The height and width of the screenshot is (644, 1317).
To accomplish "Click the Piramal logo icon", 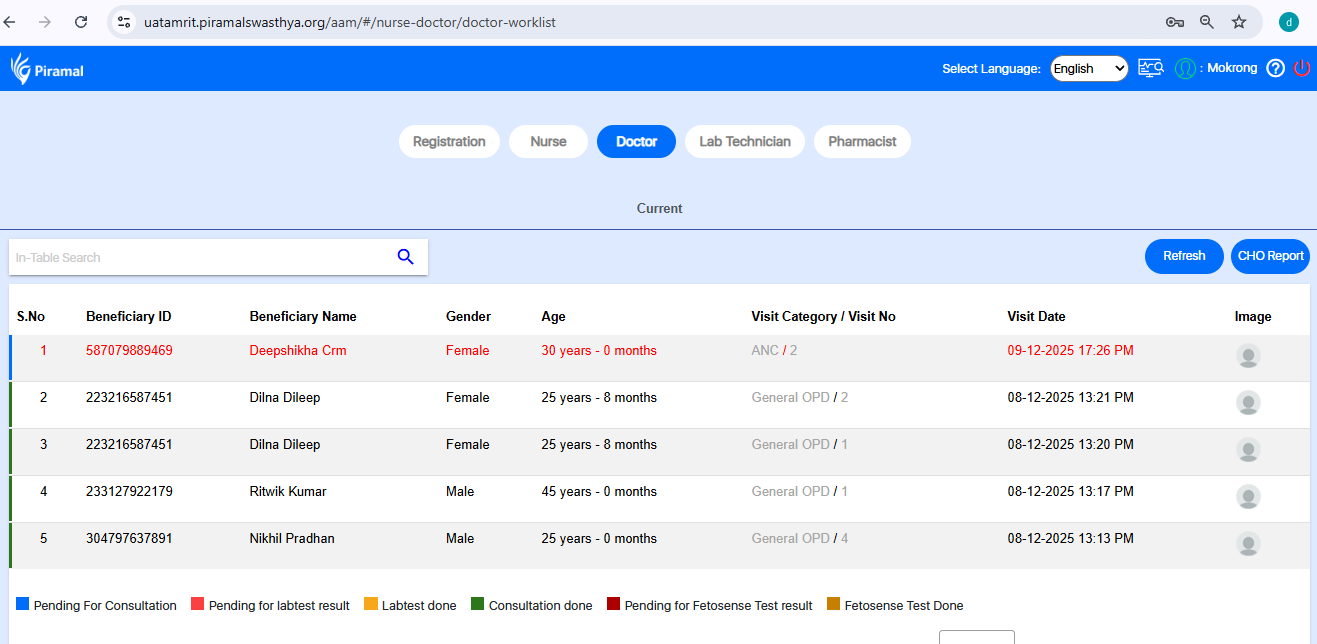I will click(21, 69).
